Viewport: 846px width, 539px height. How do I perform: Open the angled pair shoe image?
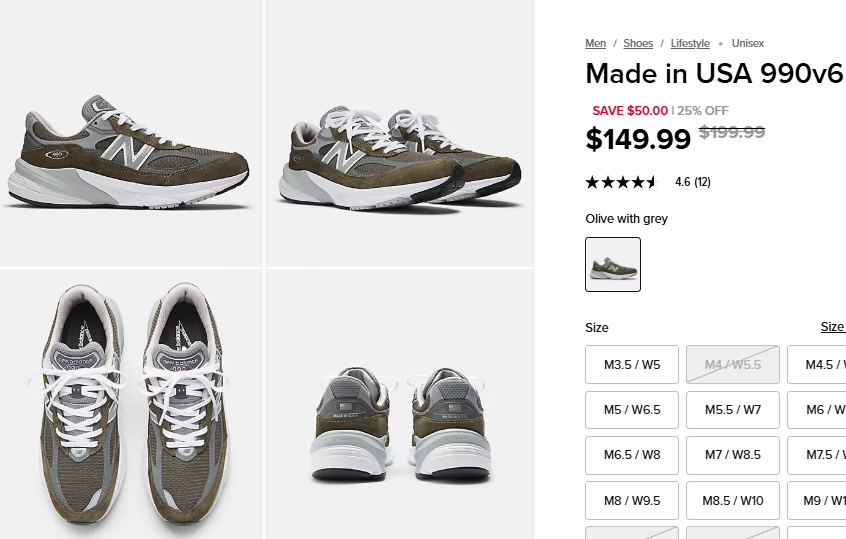(400, 133)
